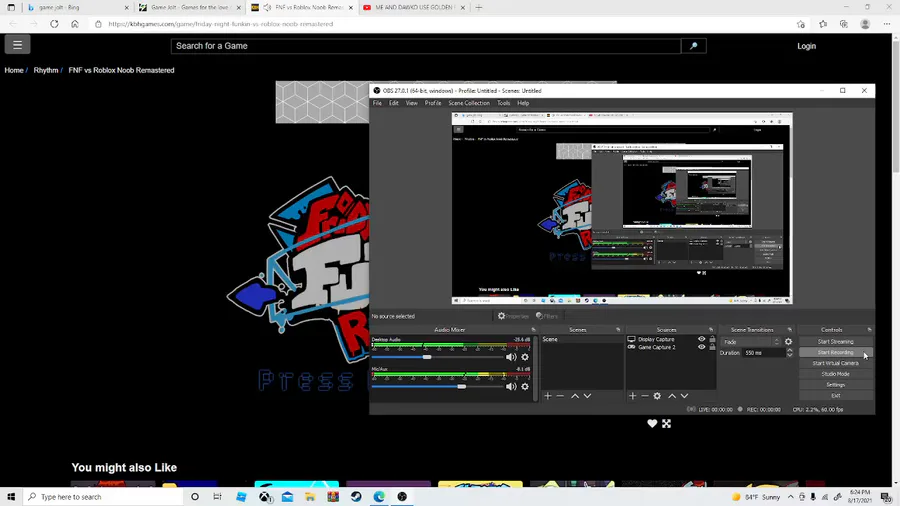Click OBS Exit button
Image resolution: width=900 pixels, height=506 pixels.
click(835, 396)
